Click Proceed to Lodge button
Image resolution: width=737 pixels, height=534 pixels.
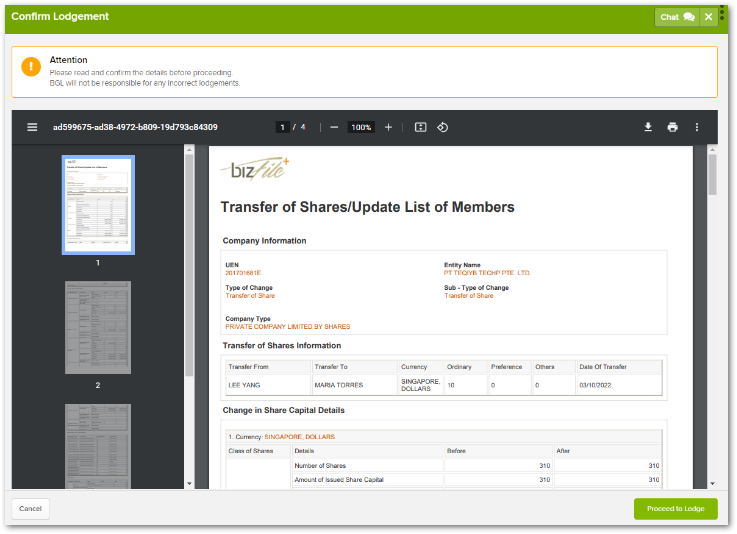tap(675, 509)
